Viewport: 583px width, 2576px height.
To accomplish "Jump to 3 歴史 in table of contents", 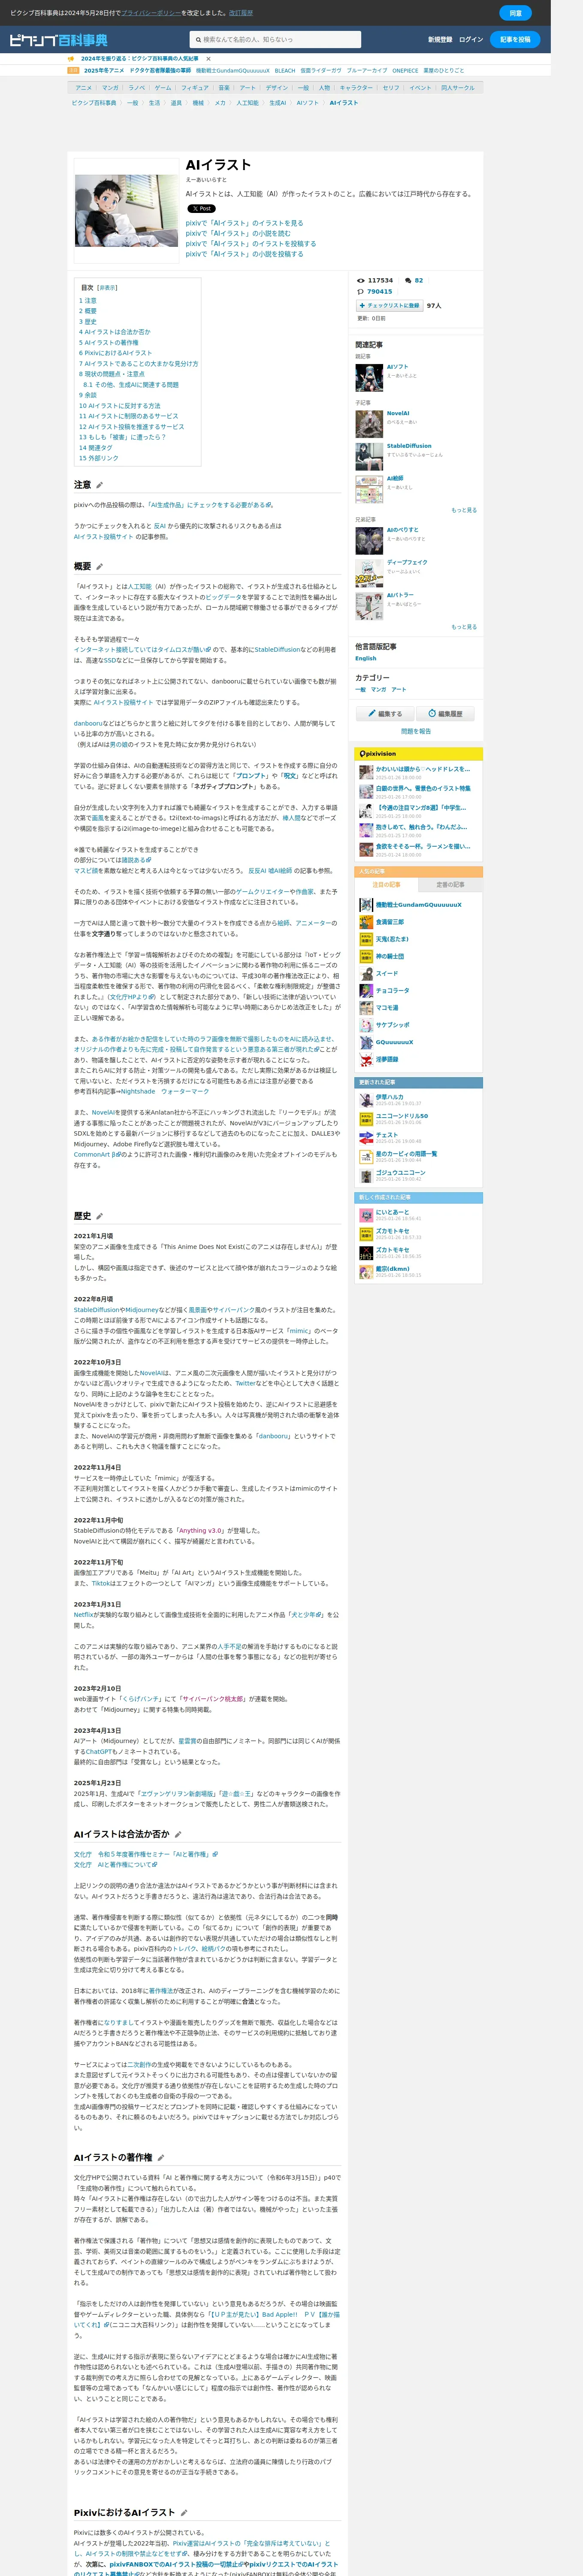I will click(x=88, y=322).
